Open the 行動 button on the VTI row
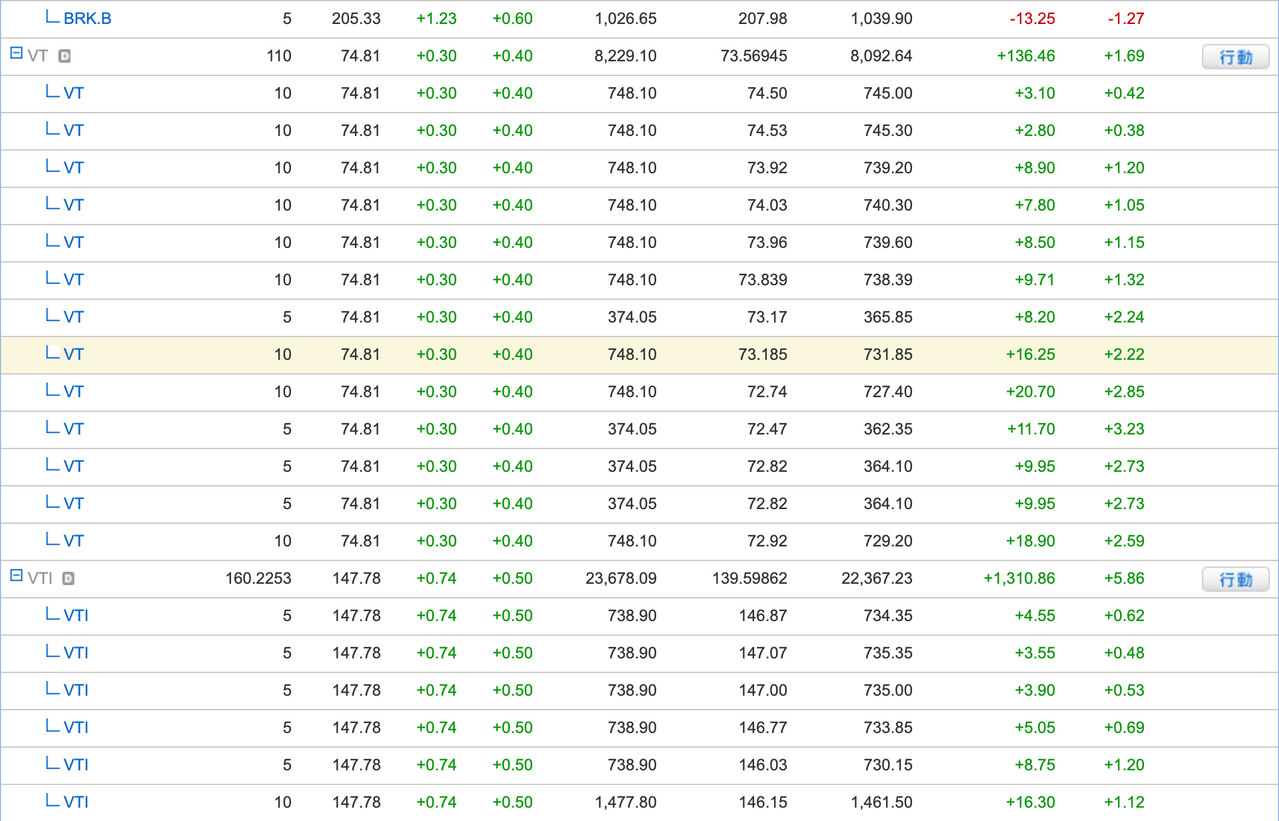This screenshot has height=821, width=1279. tap(1235, 579)
